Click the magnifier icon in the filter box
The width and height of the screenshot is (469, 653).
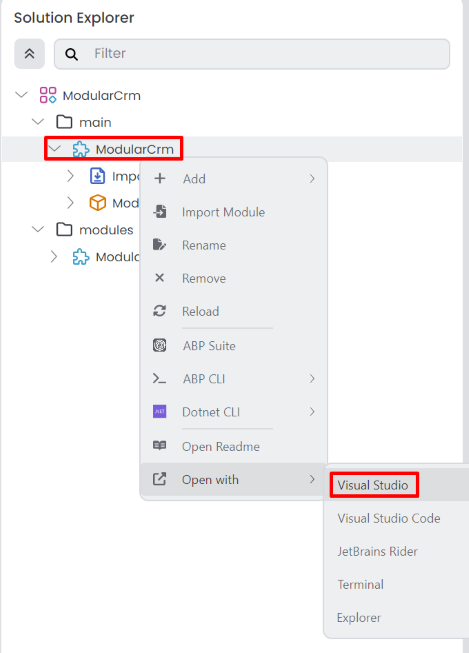point(72,54)
